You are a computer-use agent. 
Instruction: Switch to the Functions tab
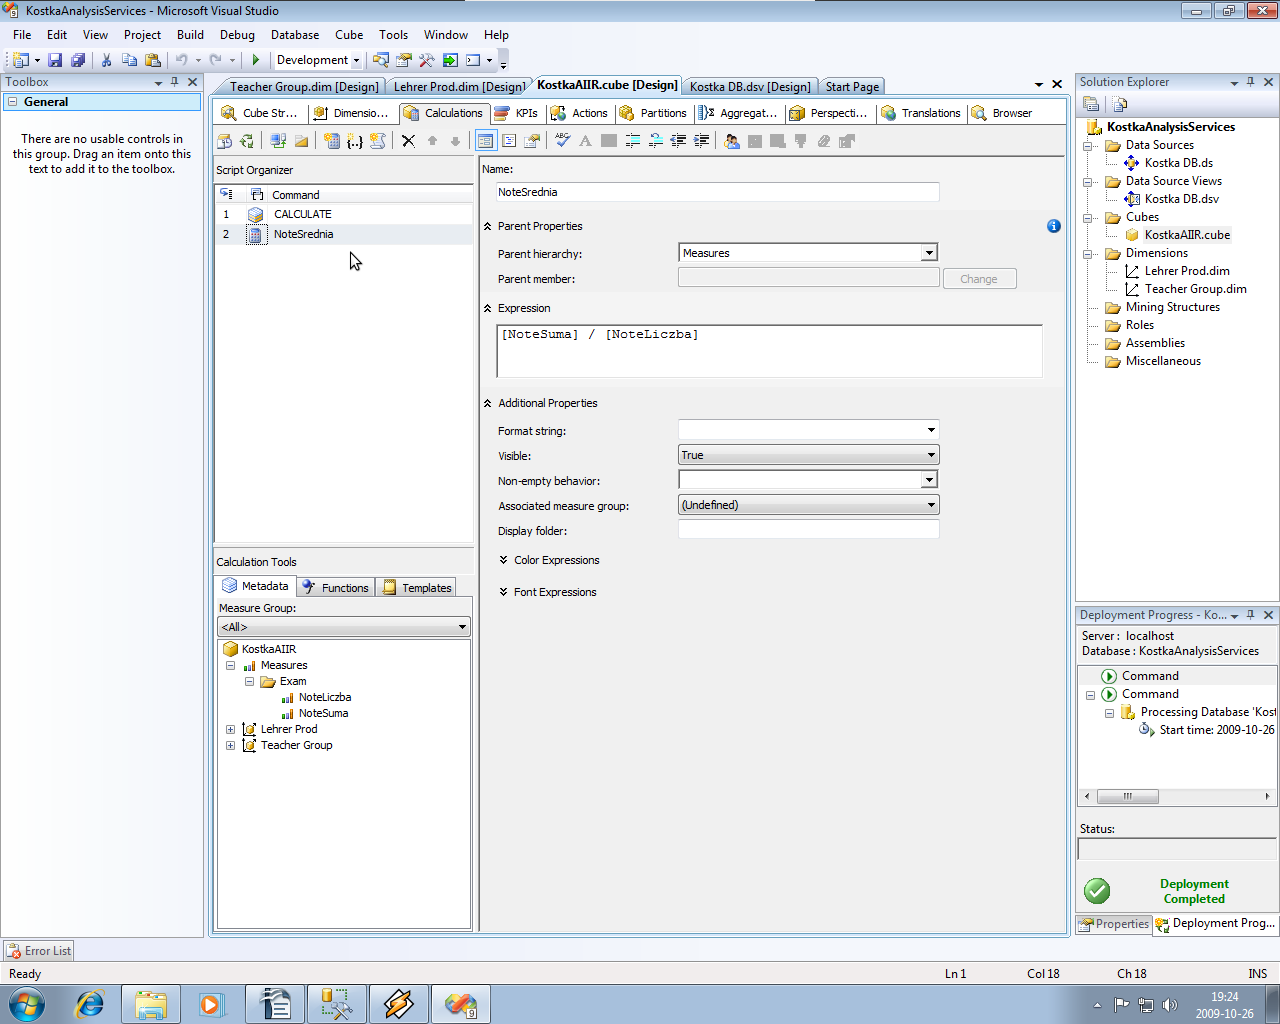tap(335, 588)
